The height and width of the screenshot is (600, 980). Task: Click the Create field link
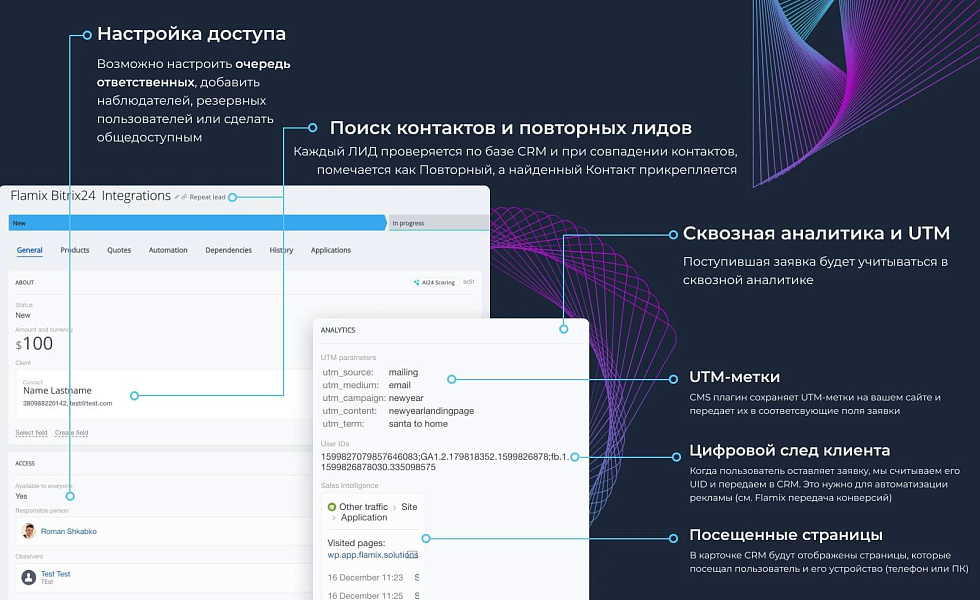tap(71, 432)
